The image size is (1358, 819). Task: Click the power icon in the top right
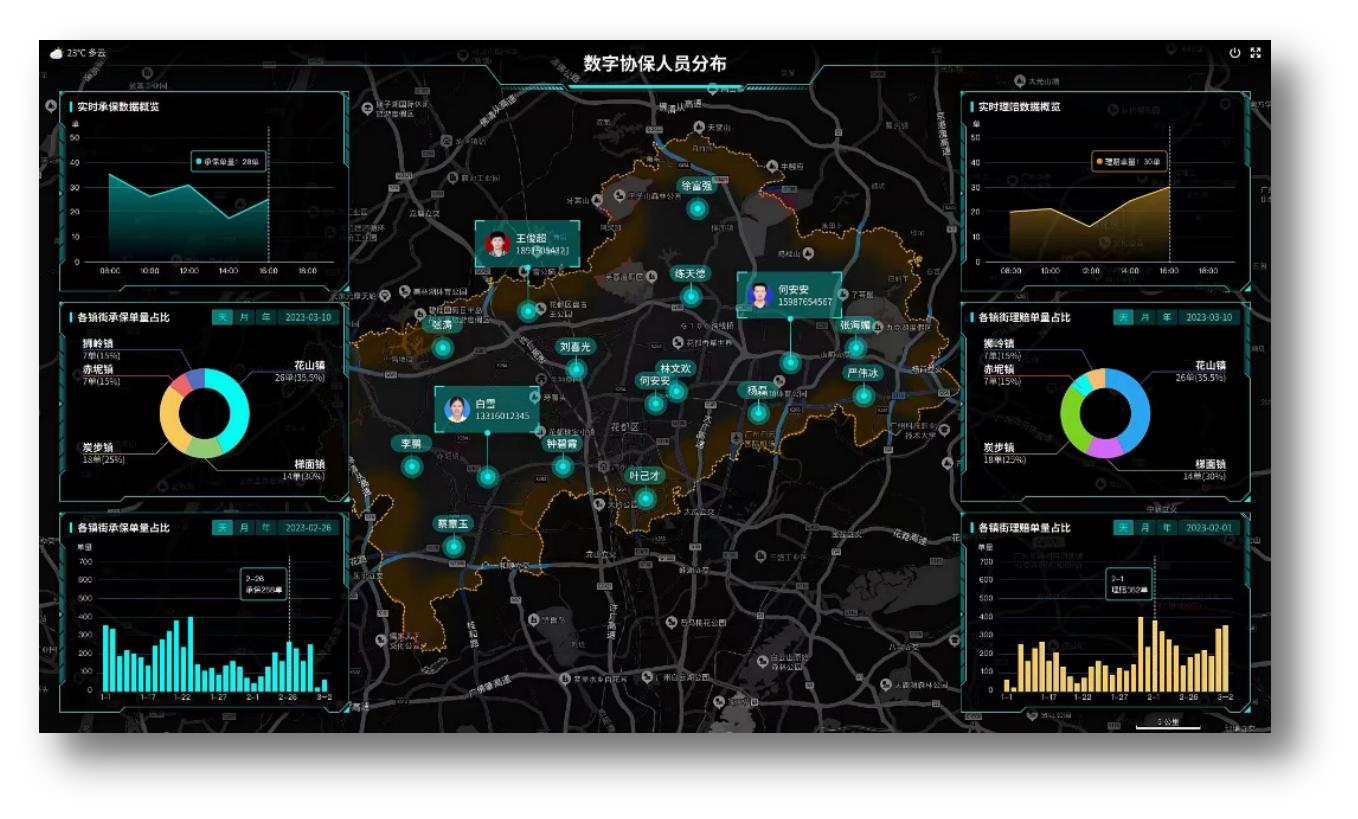pyautogui.click(x=1235, y=53)
